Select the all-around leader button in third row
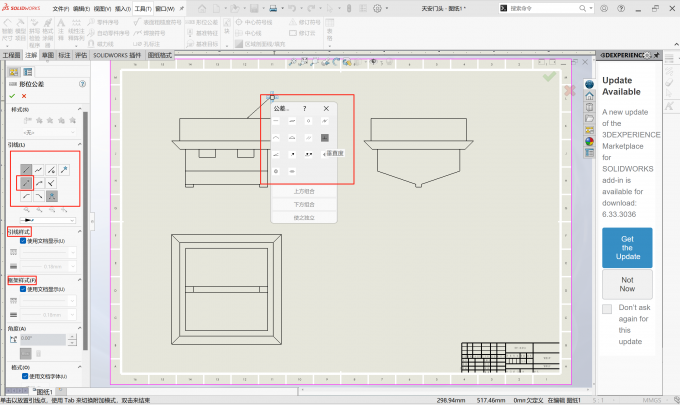The height and width of the screenshot is (405, 680). click(x=52, y=196)
